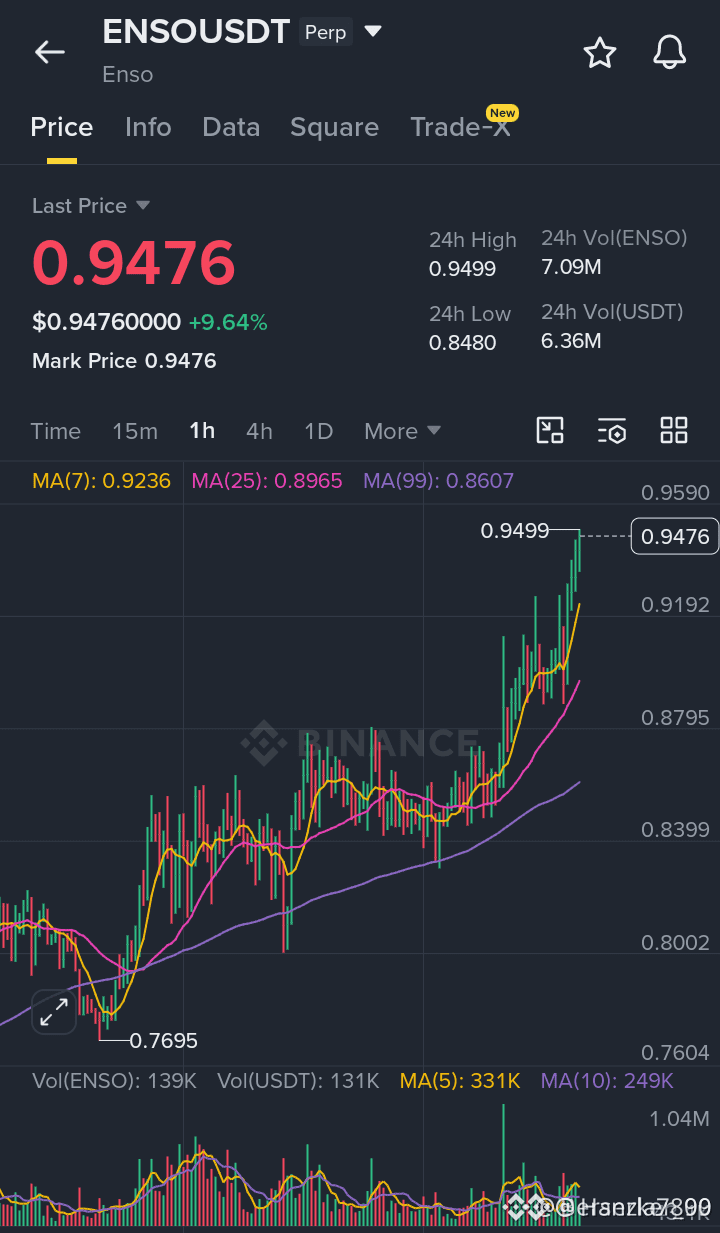Tap the 24h Vol(ENSO) value 7.09M
Viewport: 720px width, 1233px height.
point(571,267)
